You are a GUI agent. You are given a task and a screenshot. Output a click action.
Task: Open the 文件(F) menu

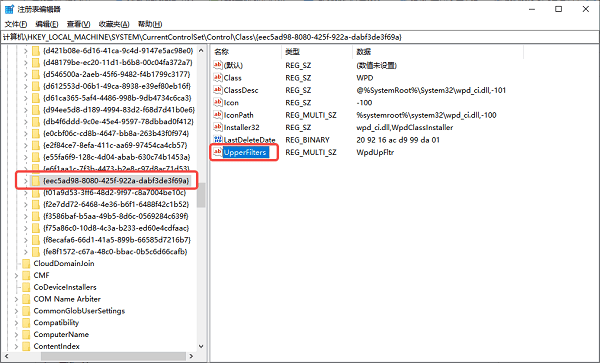point(16,24)
